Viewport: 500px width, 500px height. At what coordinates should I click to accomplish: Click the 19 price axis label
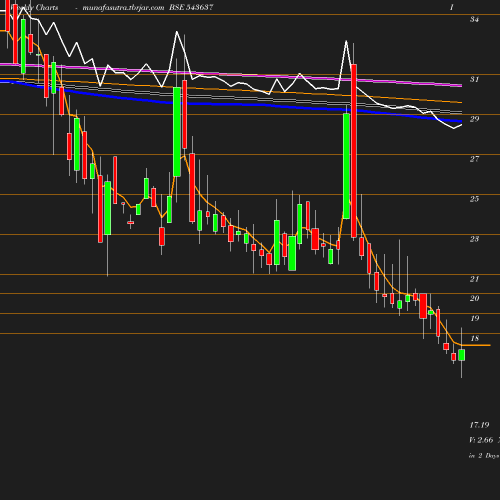(x=474, y=318)
